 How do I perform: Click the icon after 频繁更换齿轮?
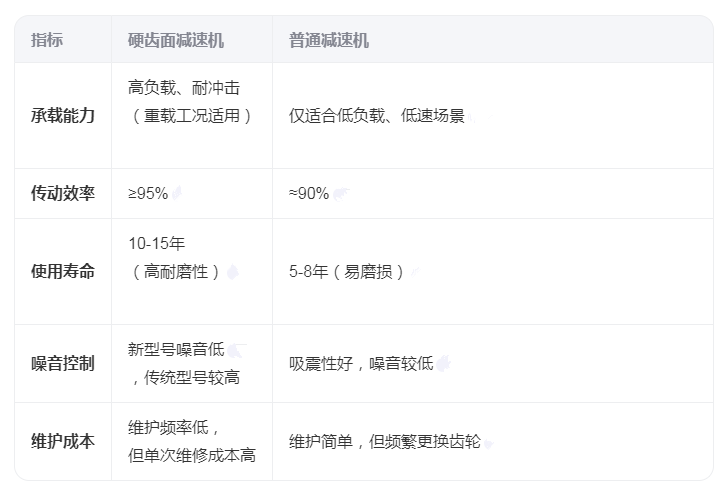pyautogui.click(x=488, y=442)
